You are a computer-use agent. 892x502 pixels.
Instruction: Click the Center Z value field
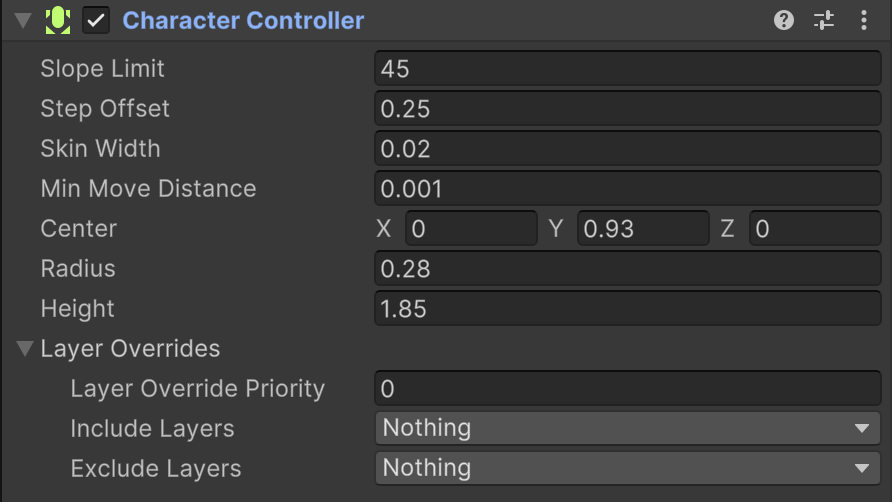814,228
